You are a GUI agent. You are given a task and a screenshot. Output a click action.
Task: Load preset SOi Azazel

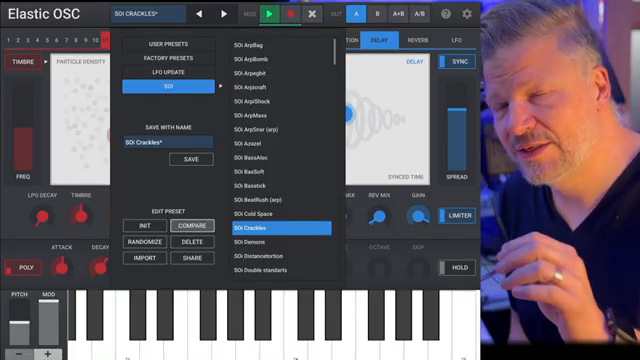[282, 144]
